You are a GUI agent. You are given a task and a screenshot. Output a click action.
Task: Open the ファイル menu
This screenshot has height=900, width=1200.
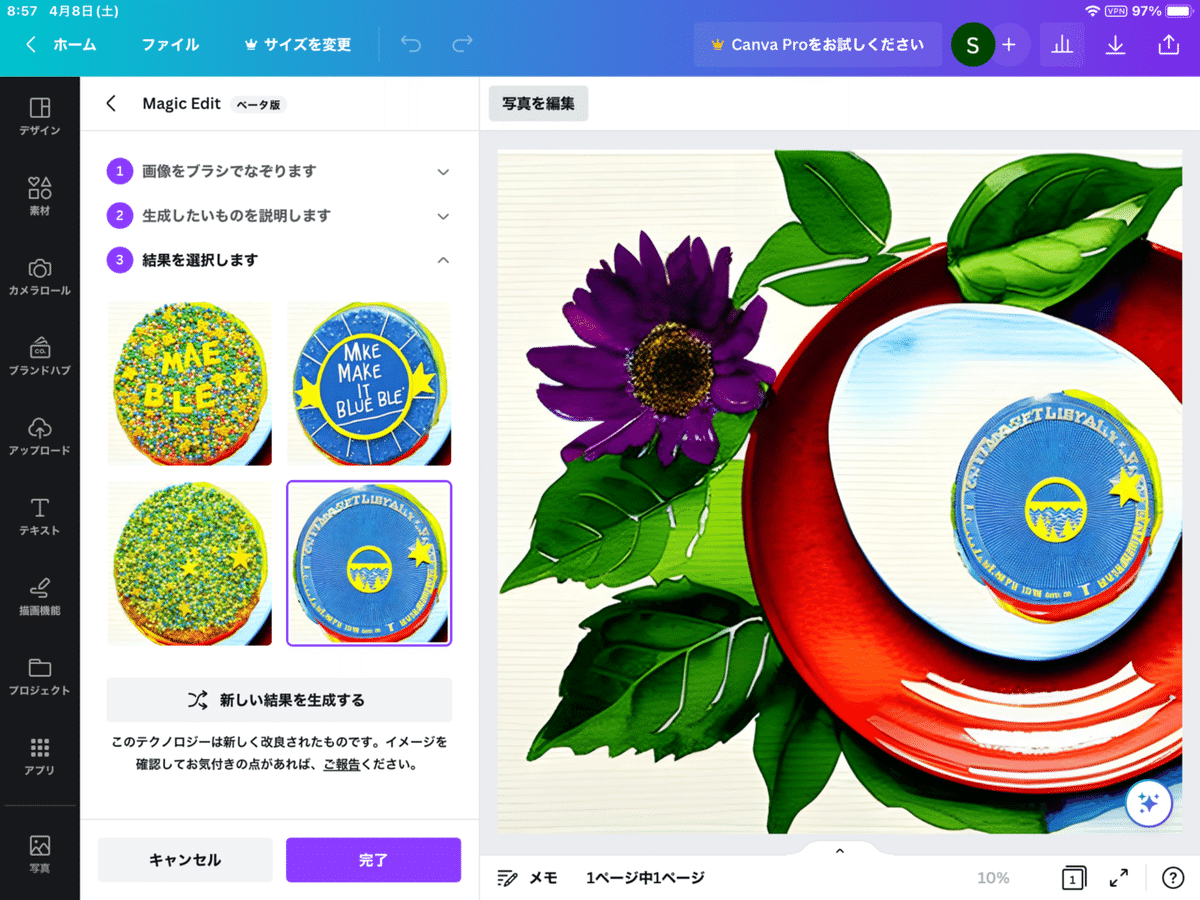[170, 45]
